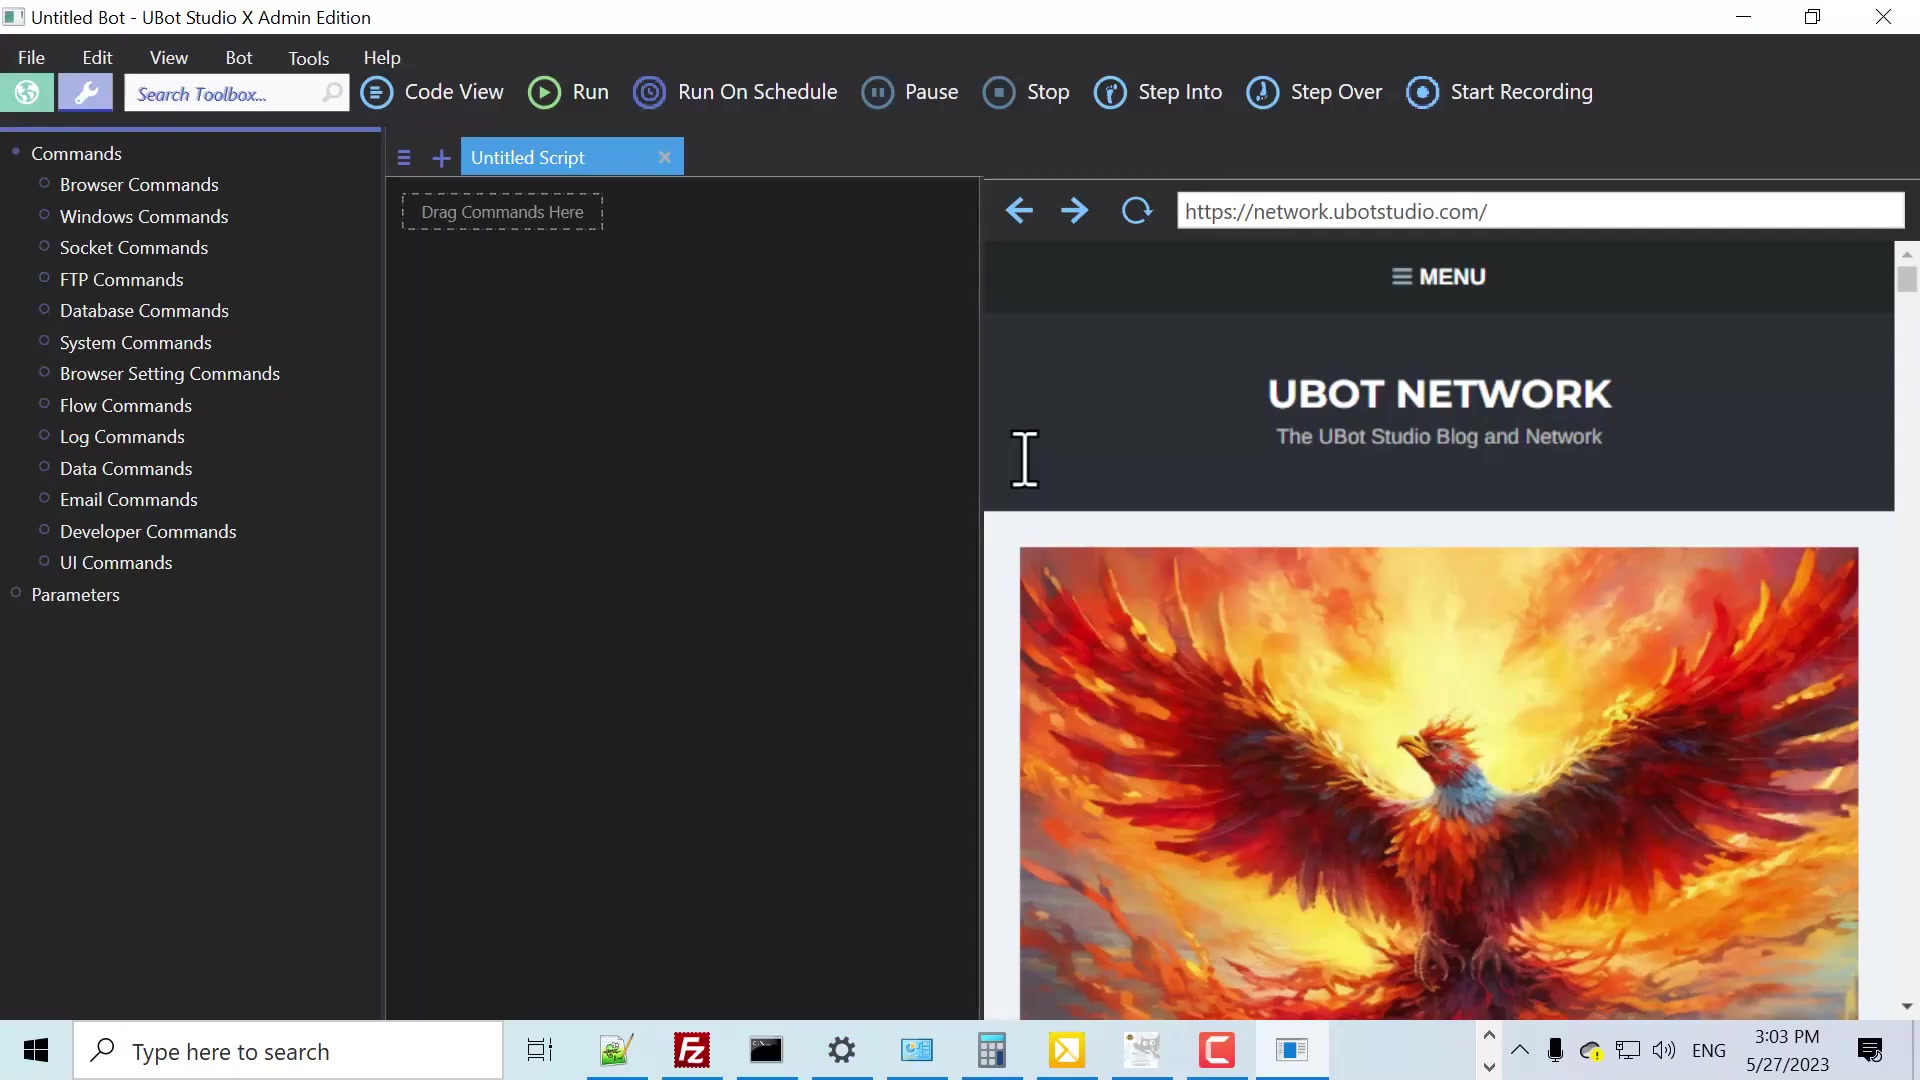Expand Socket Commands category
This screenshot has width=1920, height=1080.
44,246
